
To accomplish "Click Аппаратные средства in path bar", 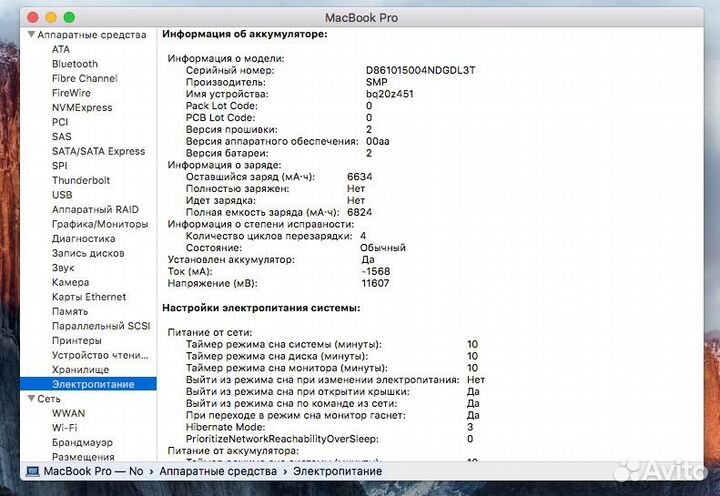I will pos(218,471).
